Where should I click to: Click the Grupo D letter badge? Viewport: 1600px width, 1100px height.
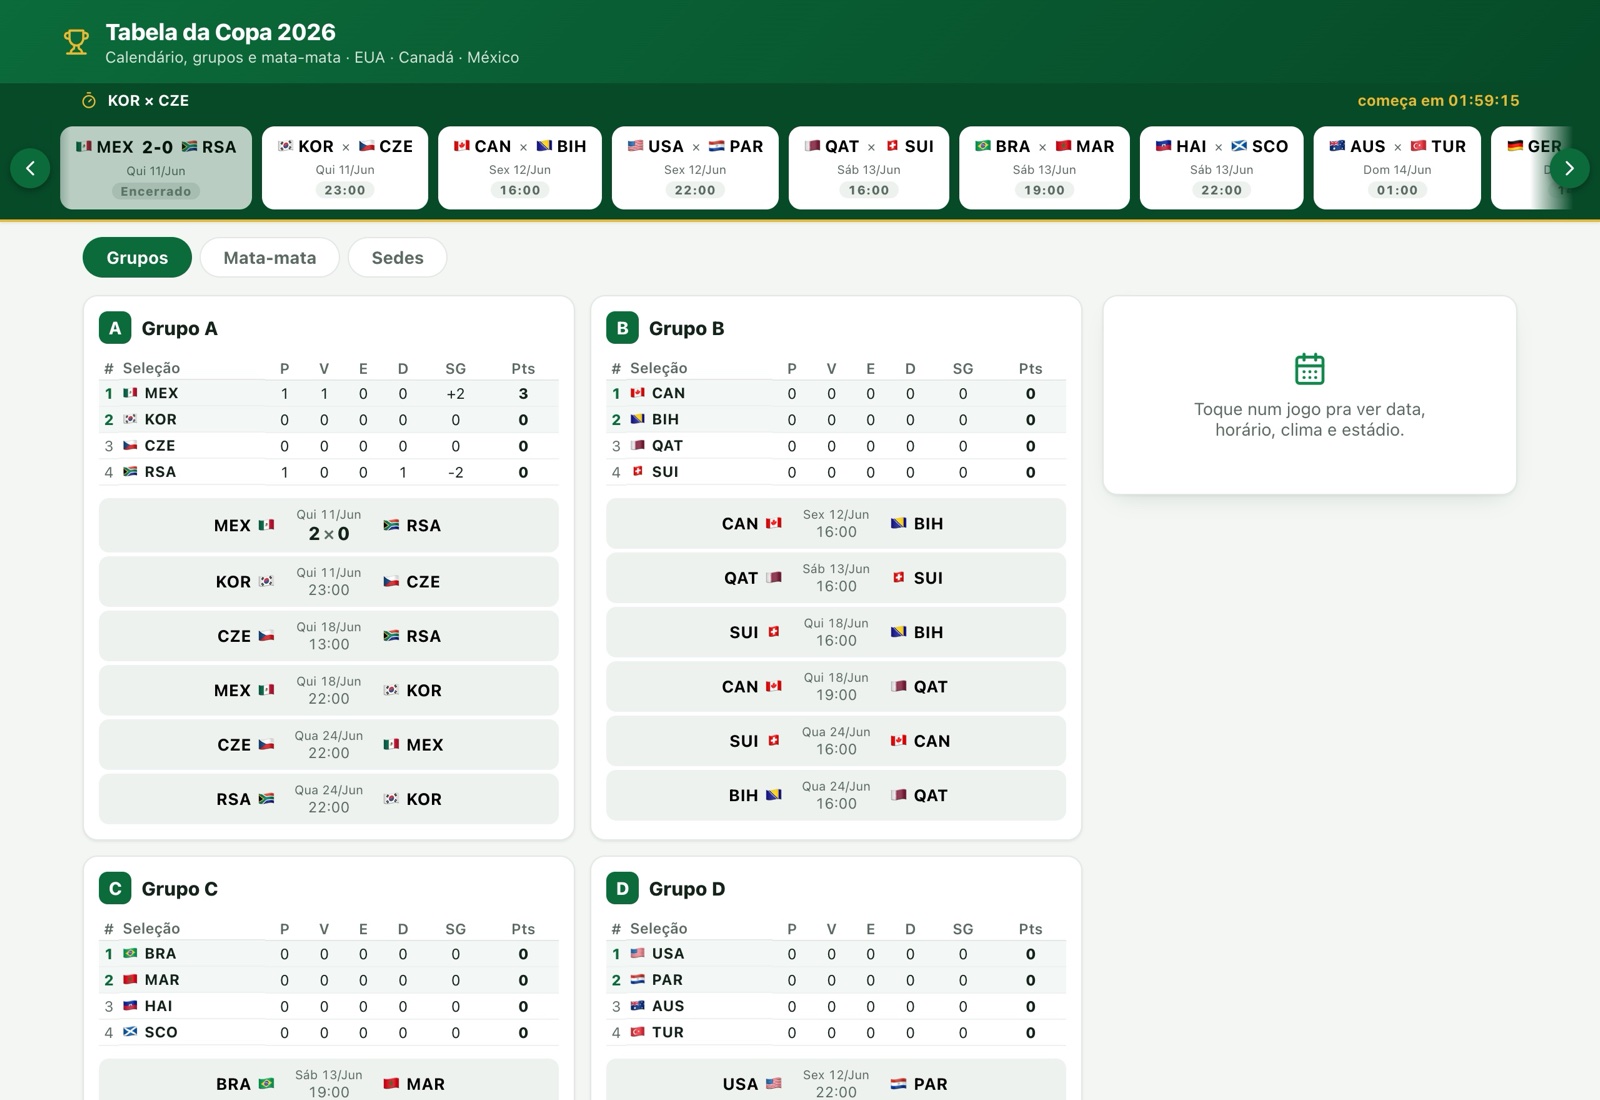coord(622,888)
